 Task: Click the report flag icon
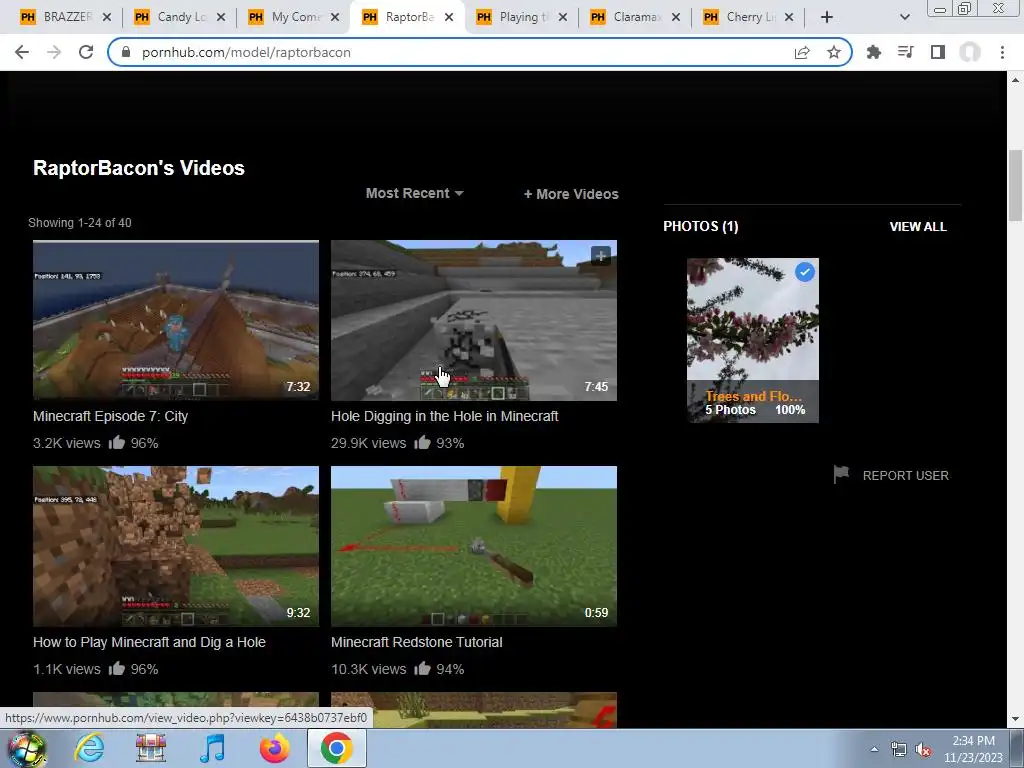841,475
